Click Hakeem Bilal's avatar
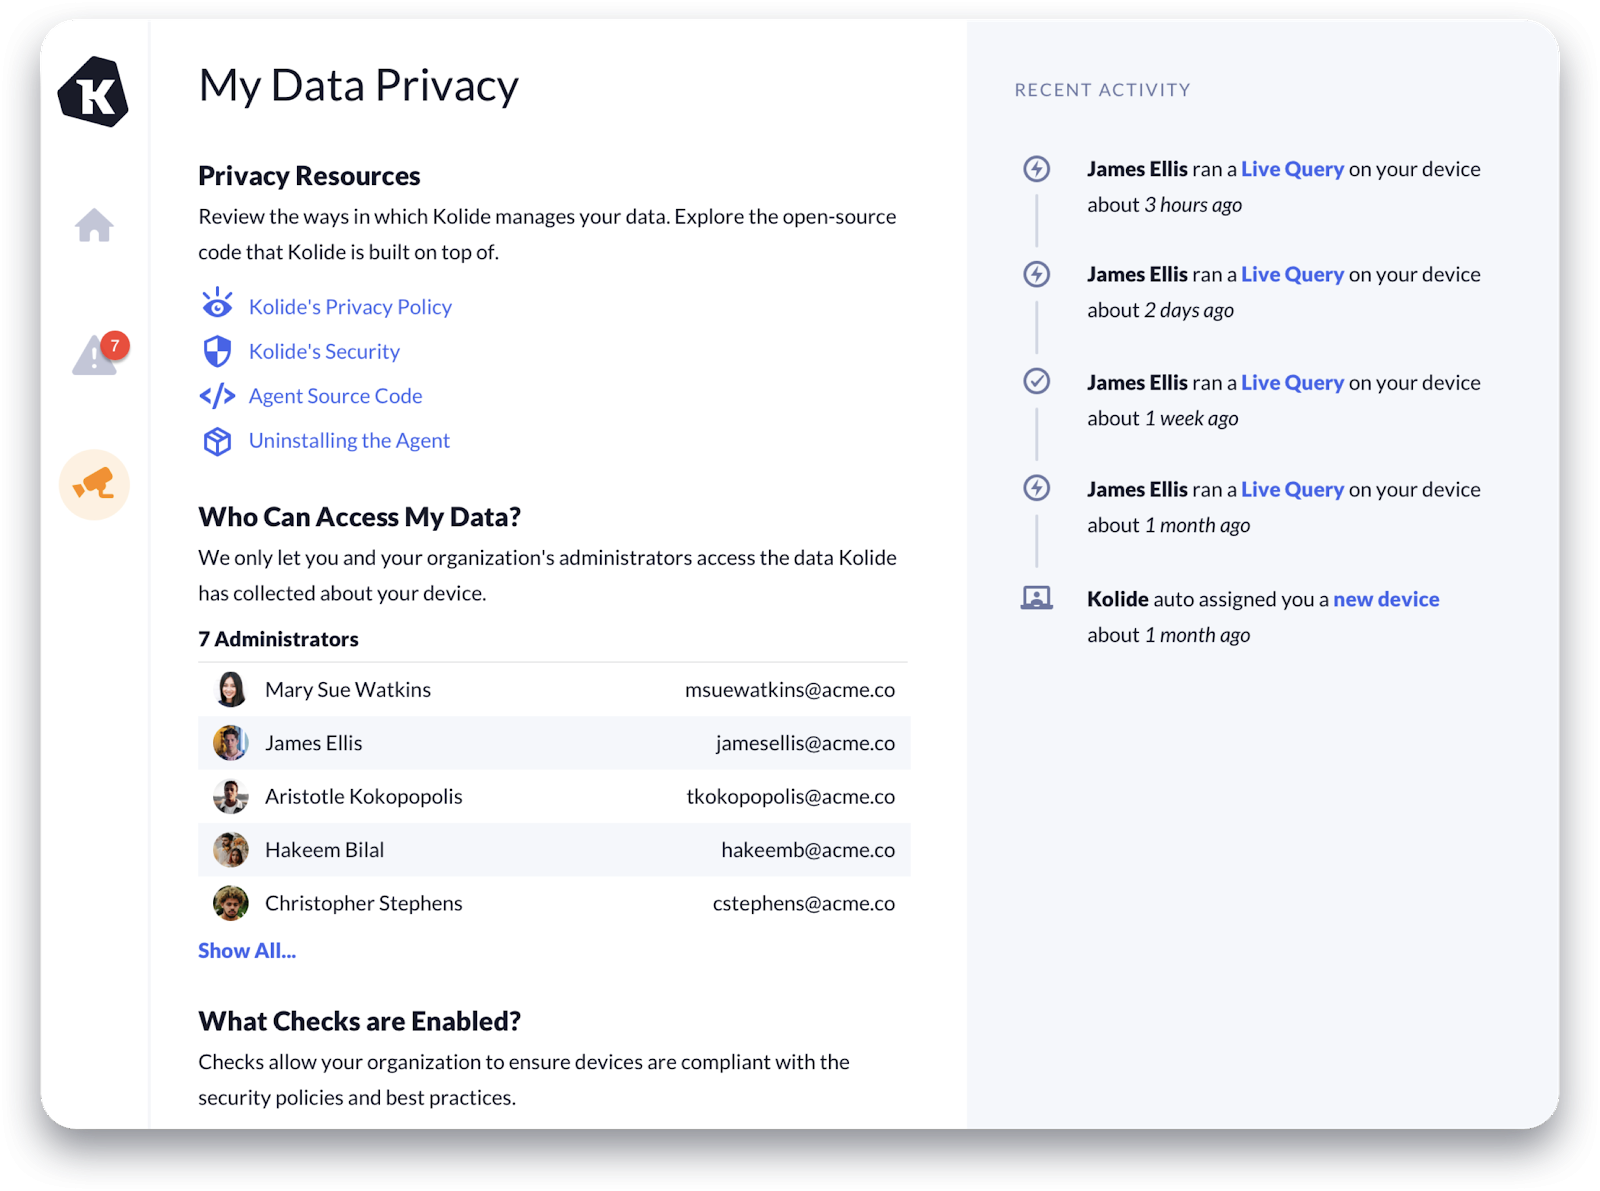This screenshot has width=1600, height=1191. click(x=231, y=850)
